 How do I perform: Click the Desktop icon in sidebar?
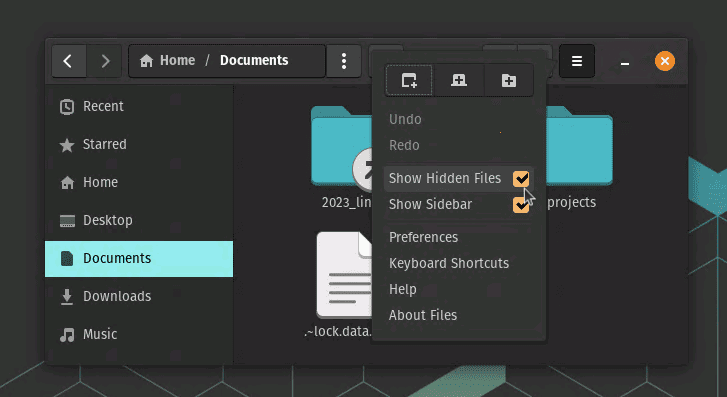point(67,221)
